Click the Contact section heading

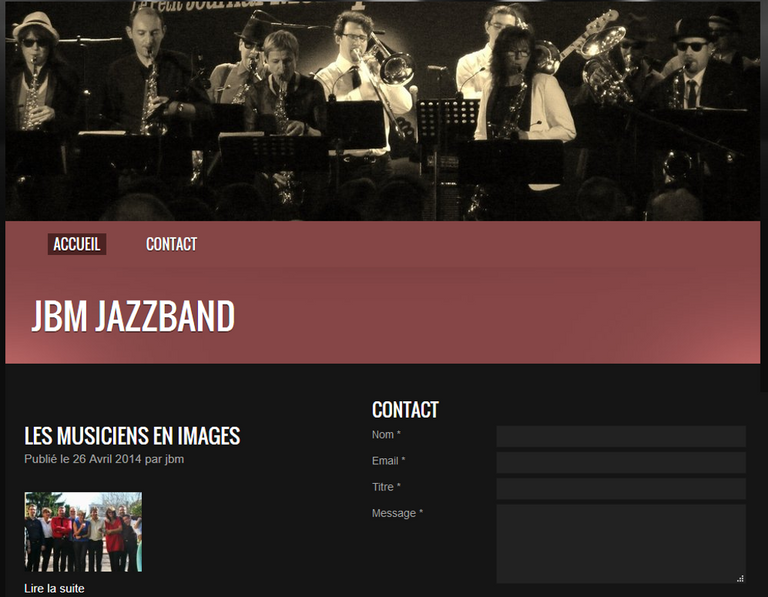click(x=405, y=410)
